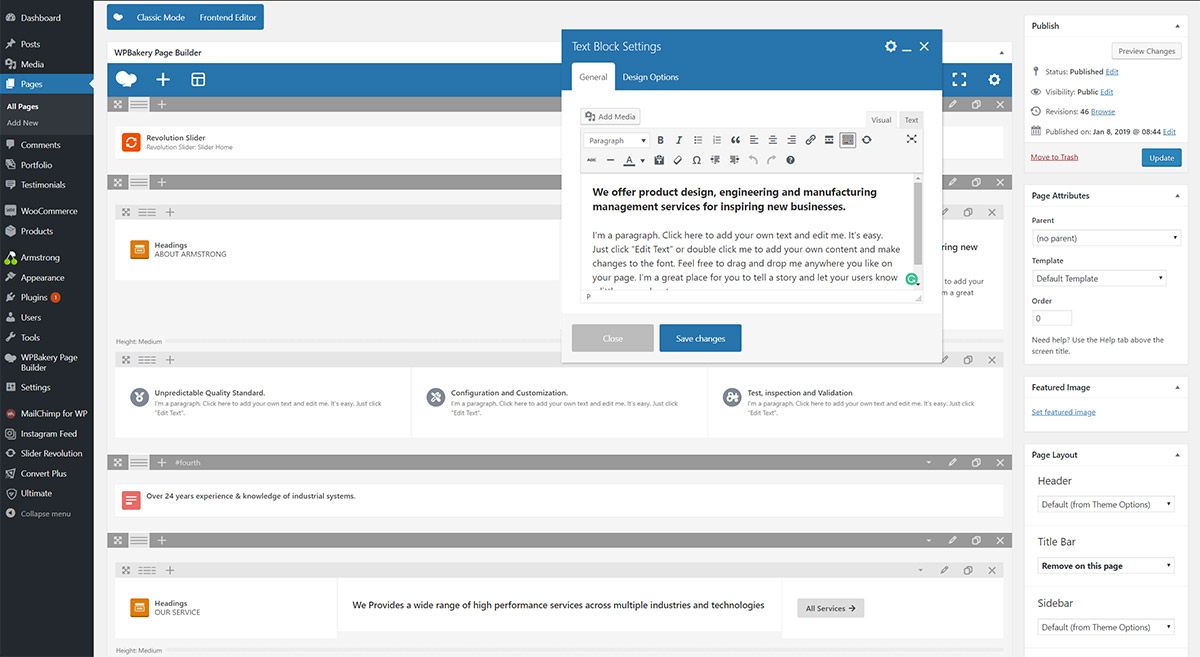The width and height of the screenshot is (1200, 657).
Task: Insert a horizontal line
Action: [x=610, y=160]
